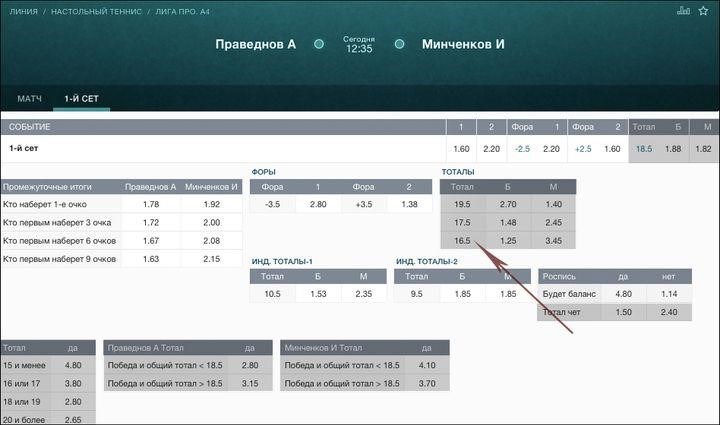Bet 2.40 on Тотал чет нет
The image size is (720, 425).
pyautogui.click(x=669, y=312)
